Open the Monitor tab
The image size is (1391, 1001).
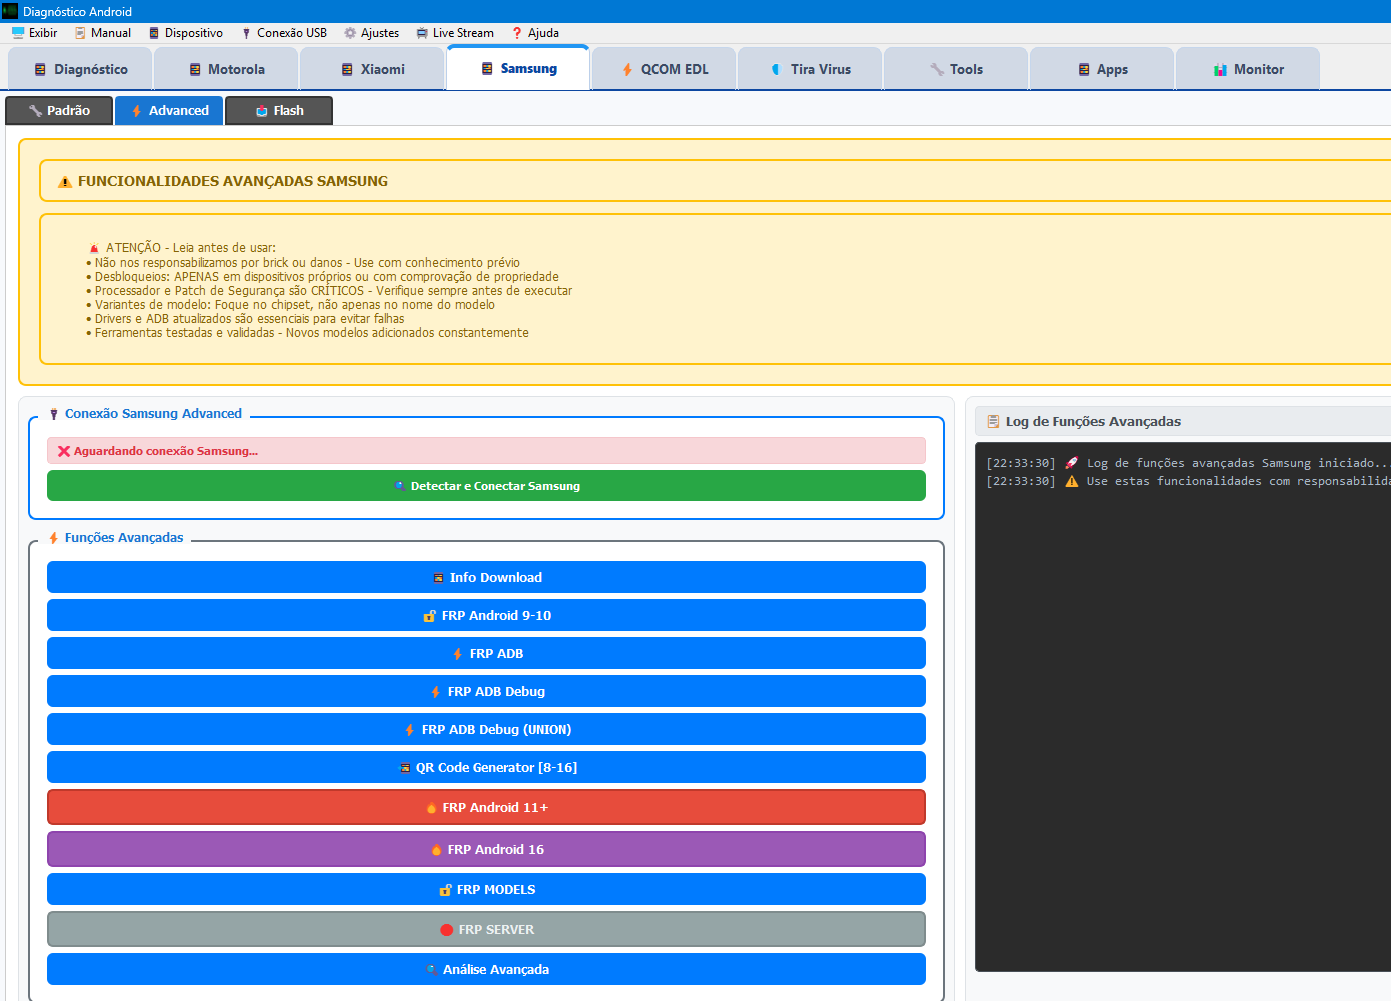[x=1249, y=69]
